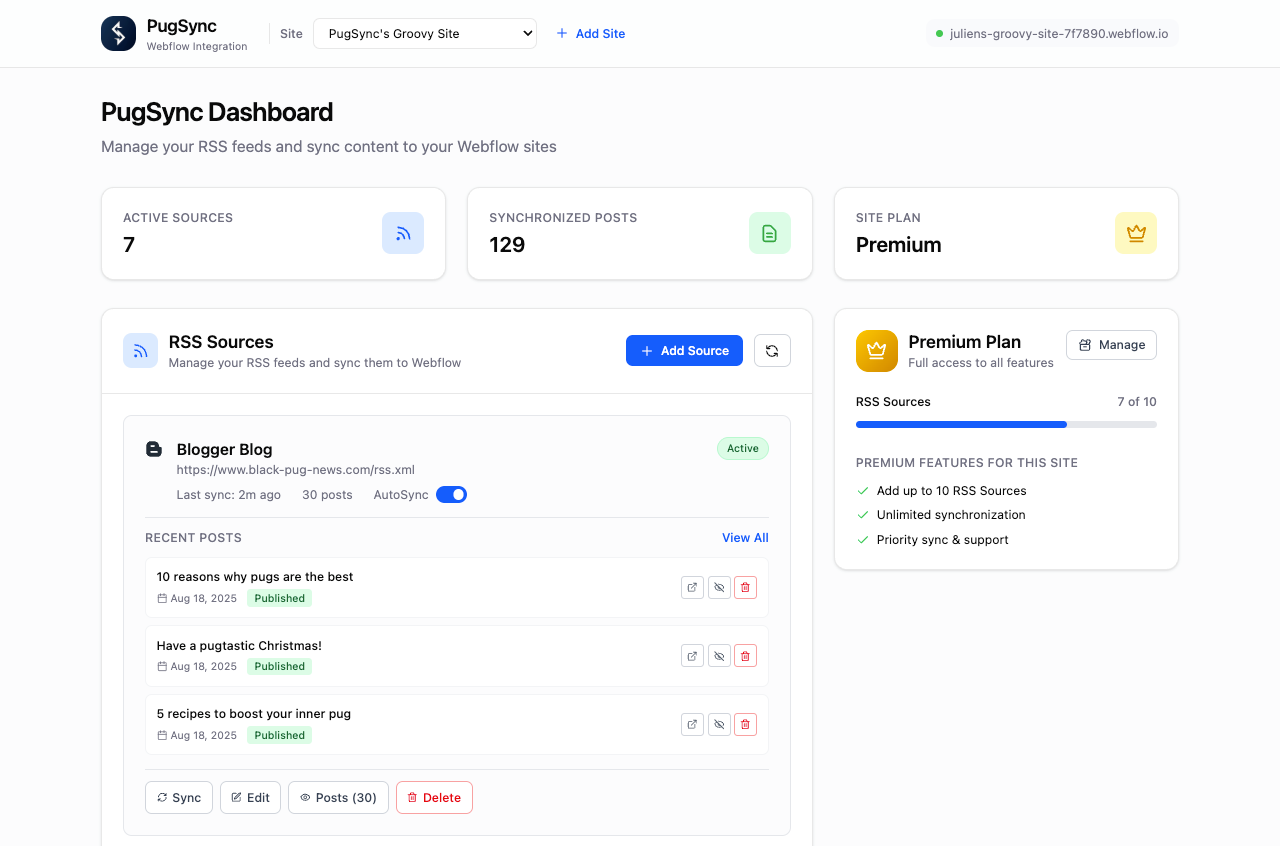Open the juliens-groovy-site webflow.io domain badge
1280x846 pixels.
(1052, 33)
